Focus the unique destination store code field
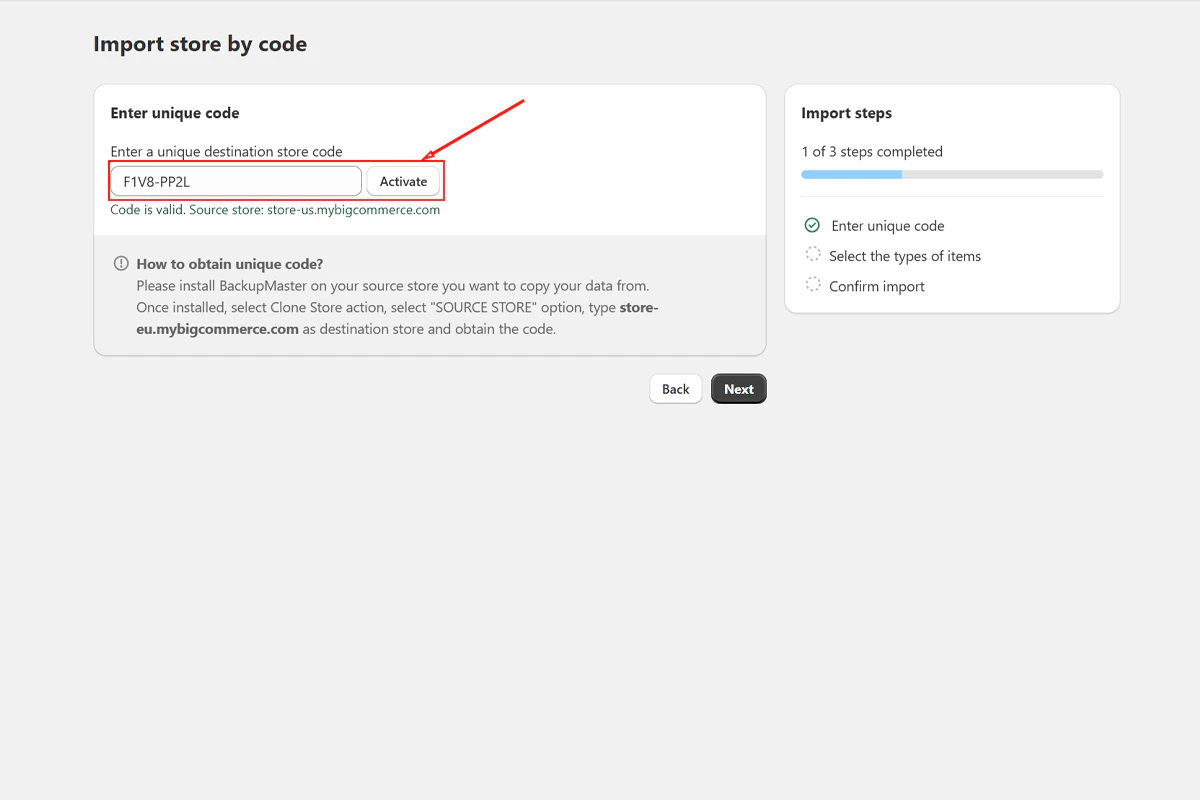 236,181
